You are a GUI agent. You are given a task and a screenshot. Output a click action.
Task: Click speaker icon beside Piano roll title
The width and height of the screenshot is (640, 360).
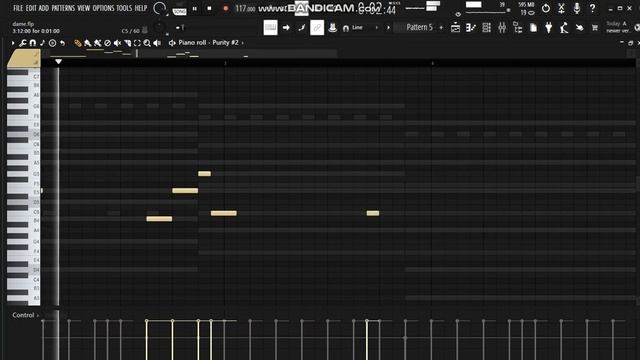tap(172, 43)
